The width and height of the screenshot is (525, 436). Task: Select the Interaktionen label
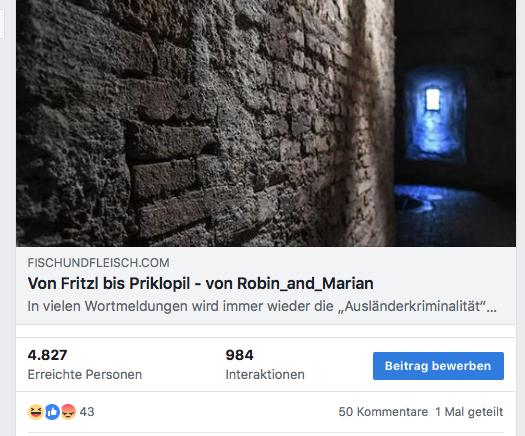pyautogui.click(x=265, y=374)
